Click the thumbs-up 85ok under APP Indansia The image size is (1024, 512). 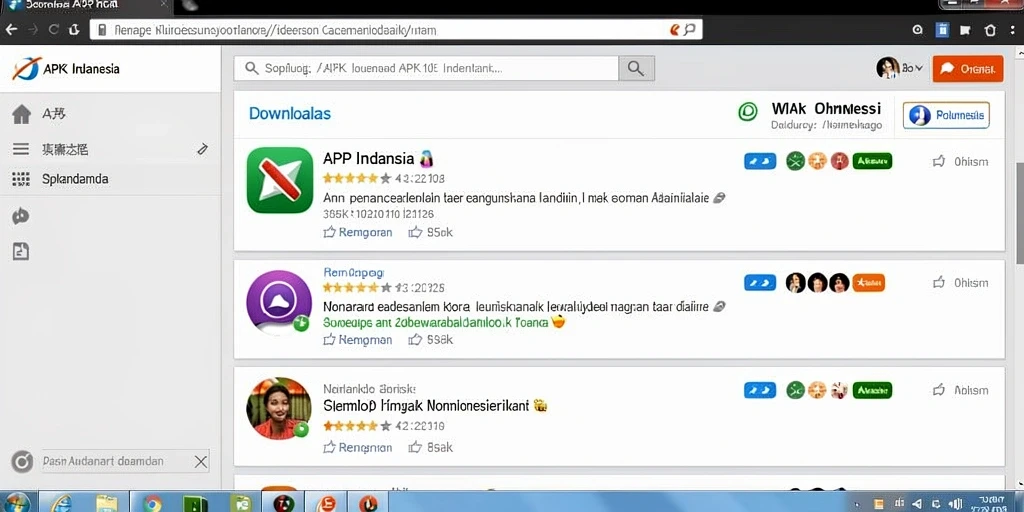point(430,232)
